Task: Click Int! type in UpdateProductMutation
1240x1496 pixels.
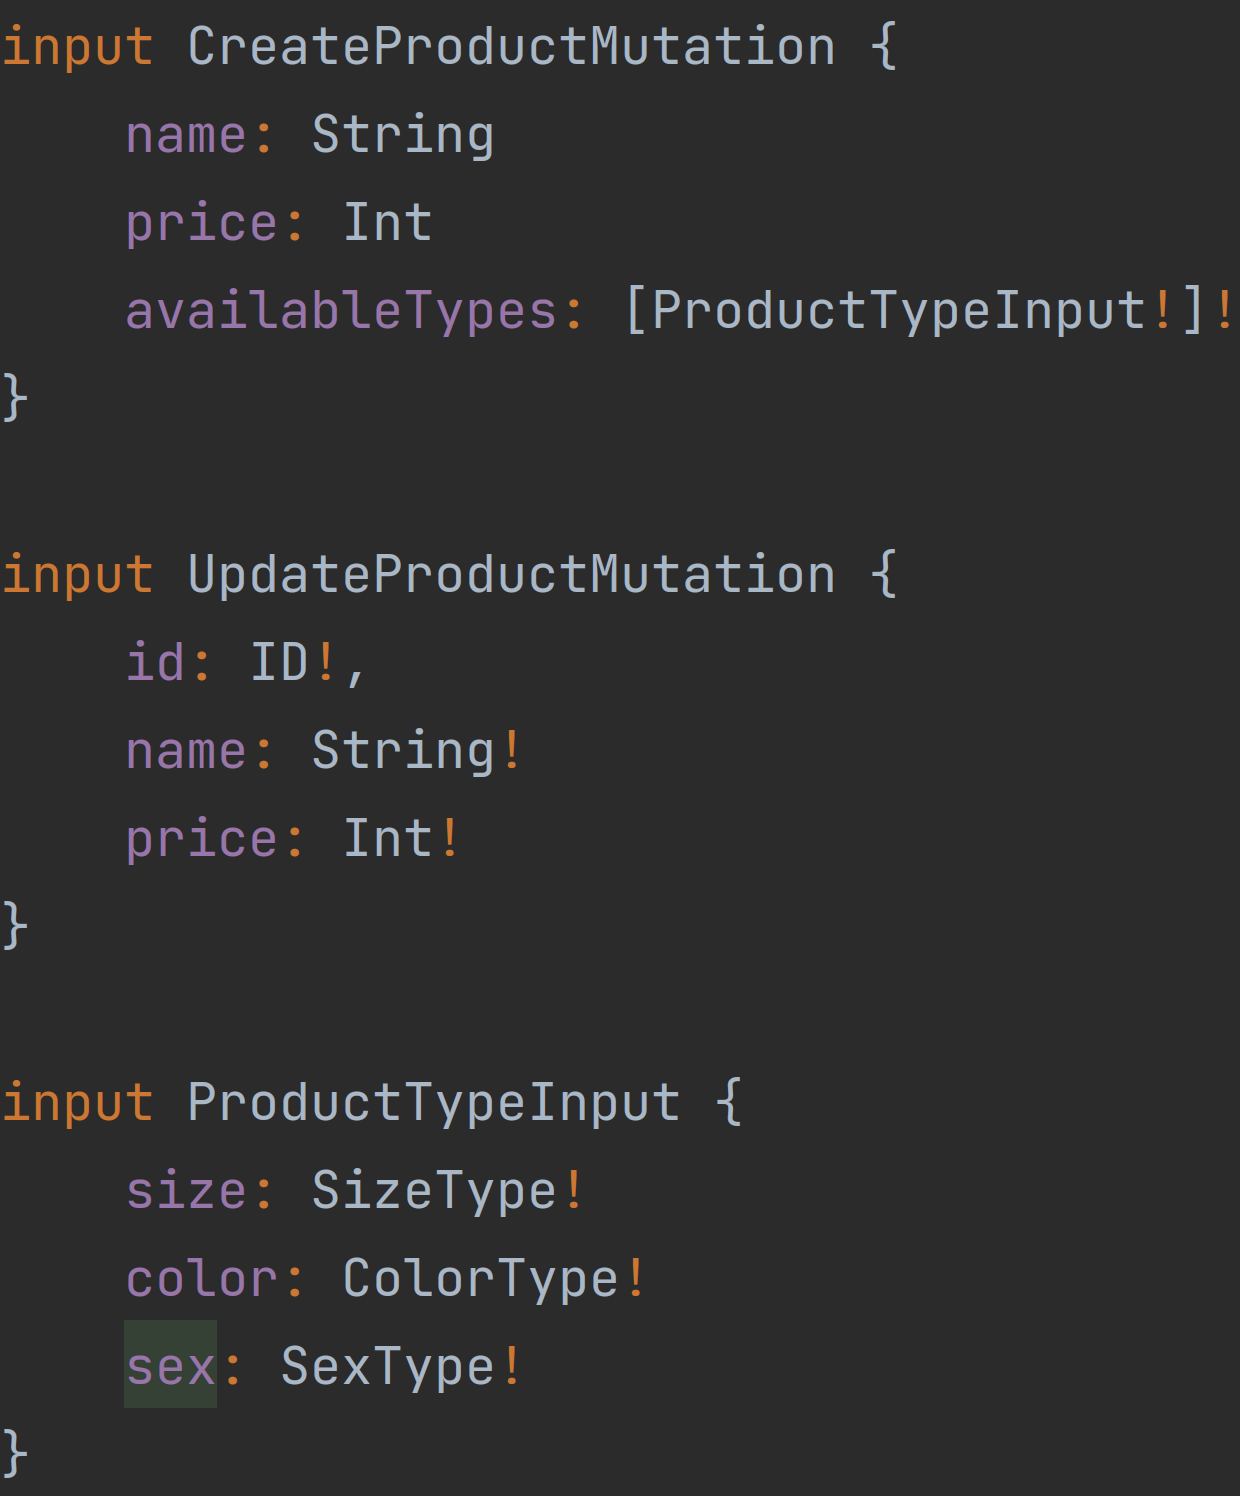Action: (401, 839)
